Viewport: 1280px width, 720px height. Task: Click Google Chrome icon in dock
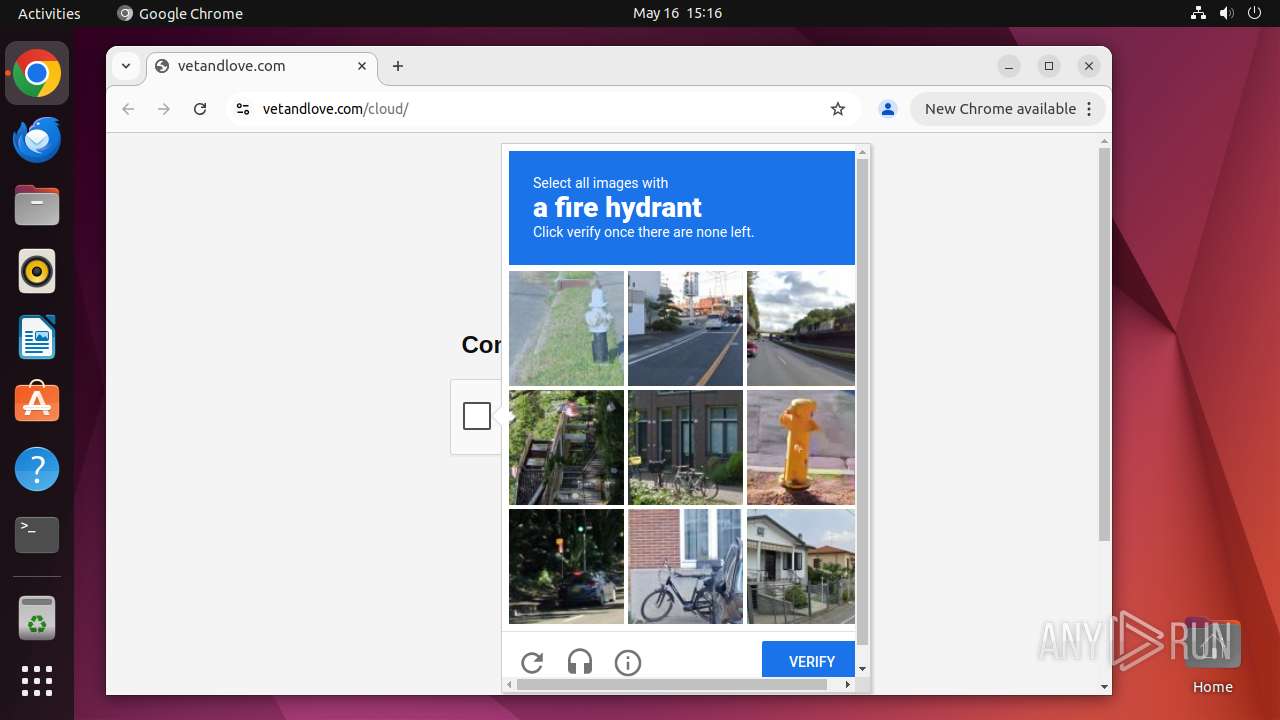pos(37,74)
